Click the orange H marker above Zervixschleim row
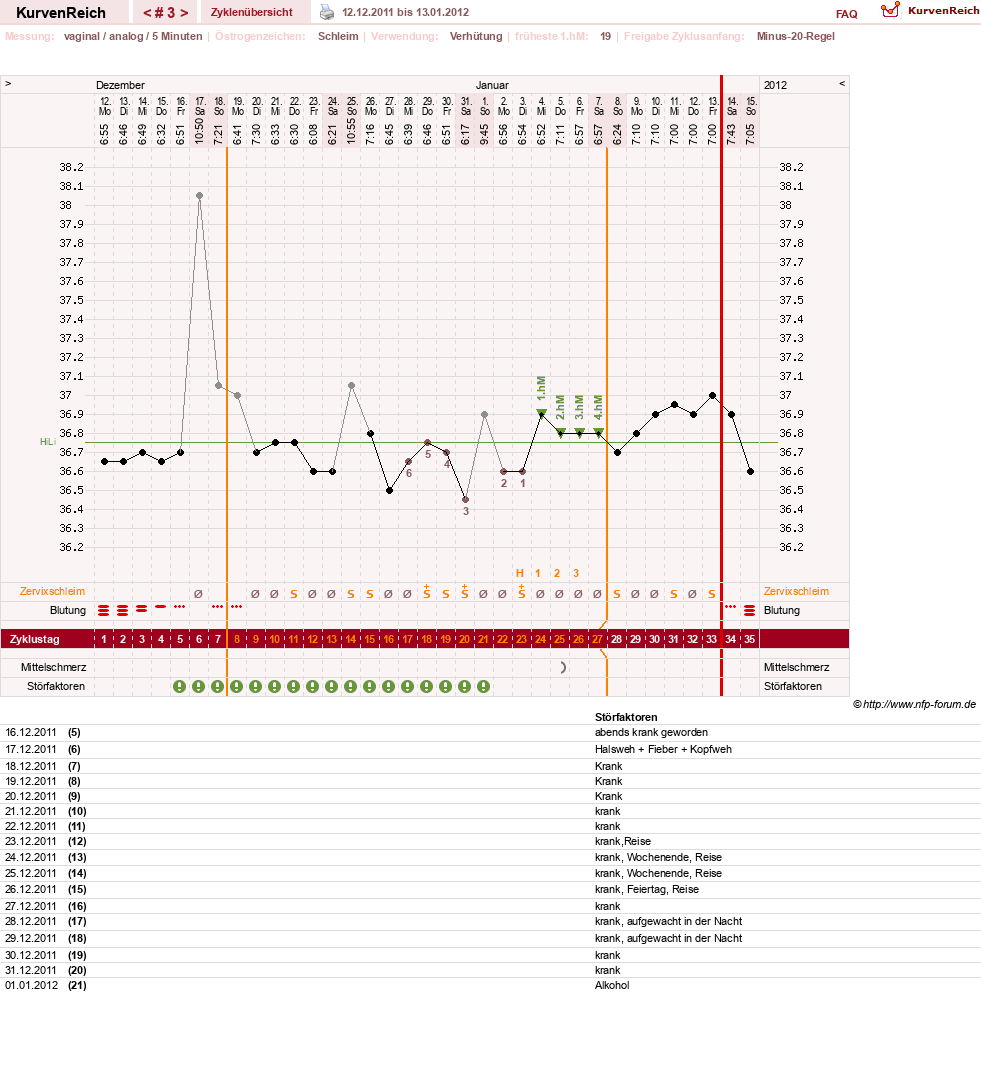 pos(520,573)
